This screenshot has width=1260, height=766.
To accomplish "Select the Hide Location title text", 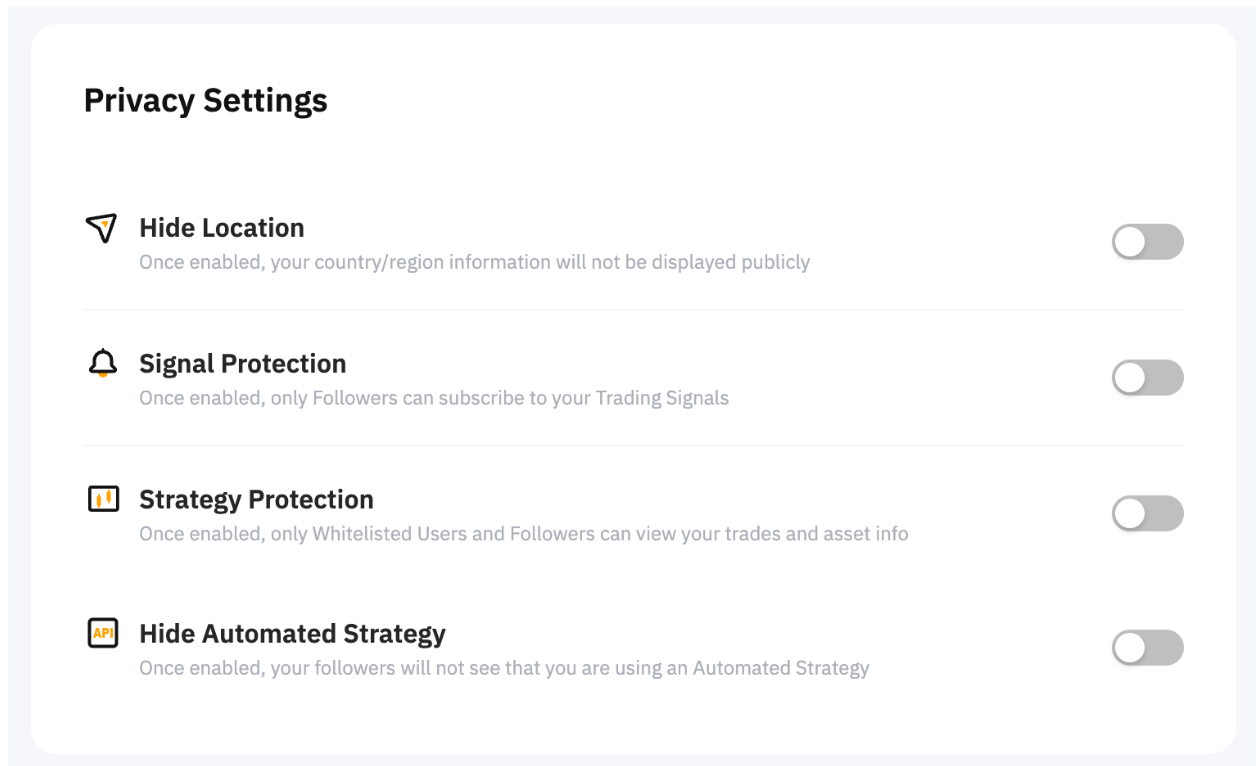I will [x=221, y=228].
